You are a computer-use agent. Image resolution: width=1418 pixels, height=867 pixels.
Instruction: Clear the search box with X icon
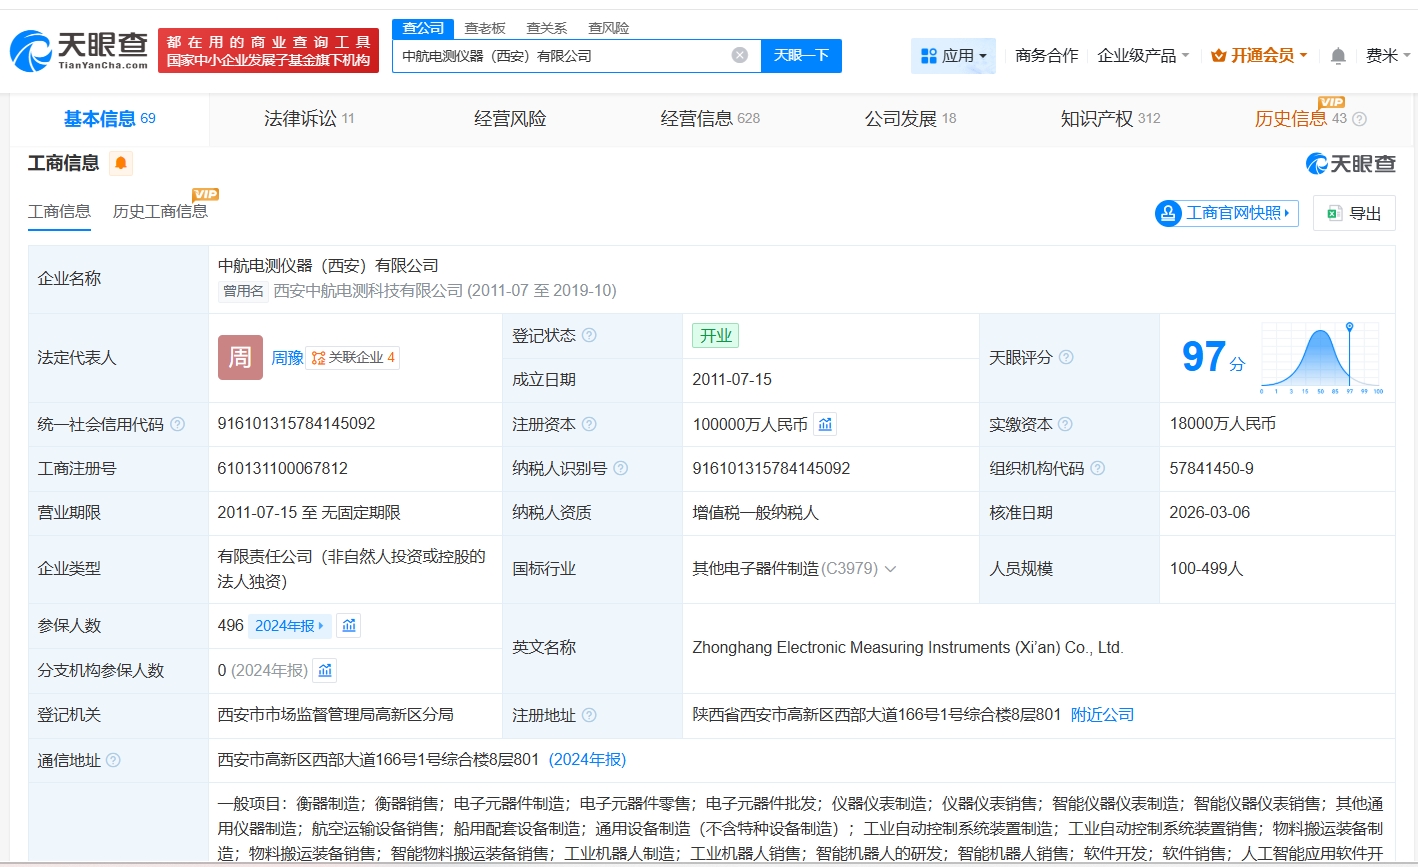740,56
